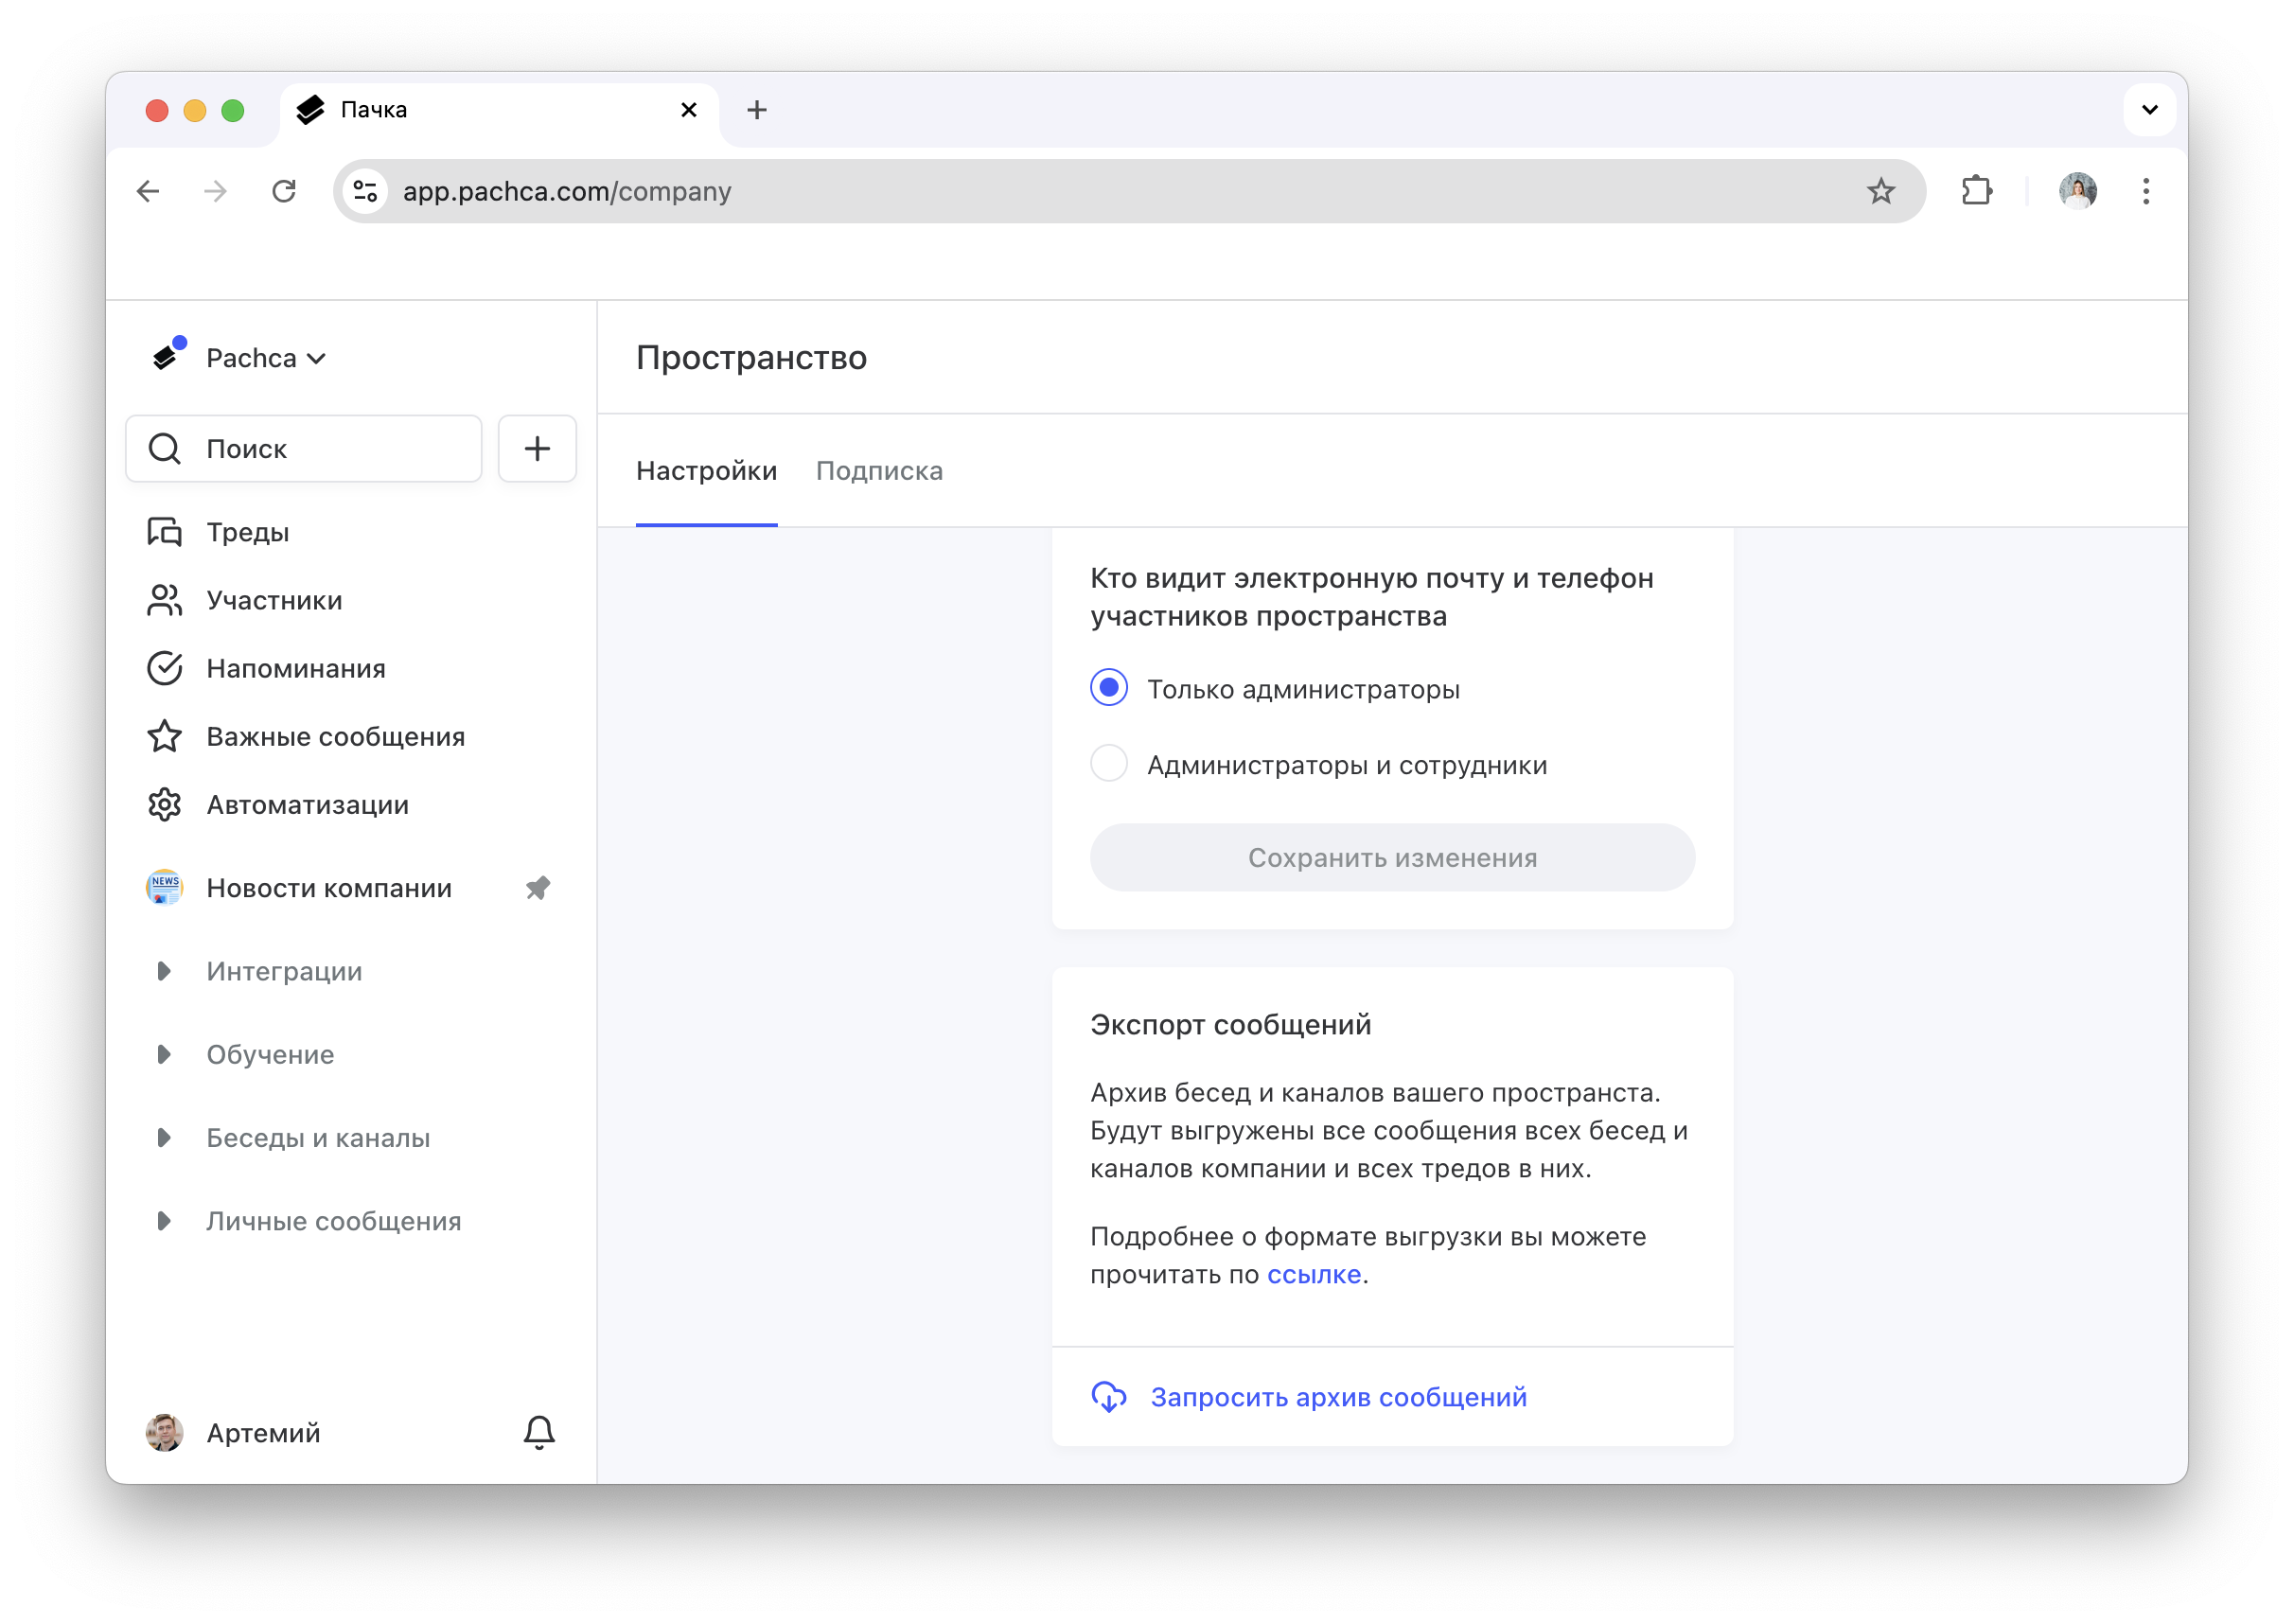Click the plus button beside search
The width and height of the screenshot is (2294, 1624).
[537, 449]
